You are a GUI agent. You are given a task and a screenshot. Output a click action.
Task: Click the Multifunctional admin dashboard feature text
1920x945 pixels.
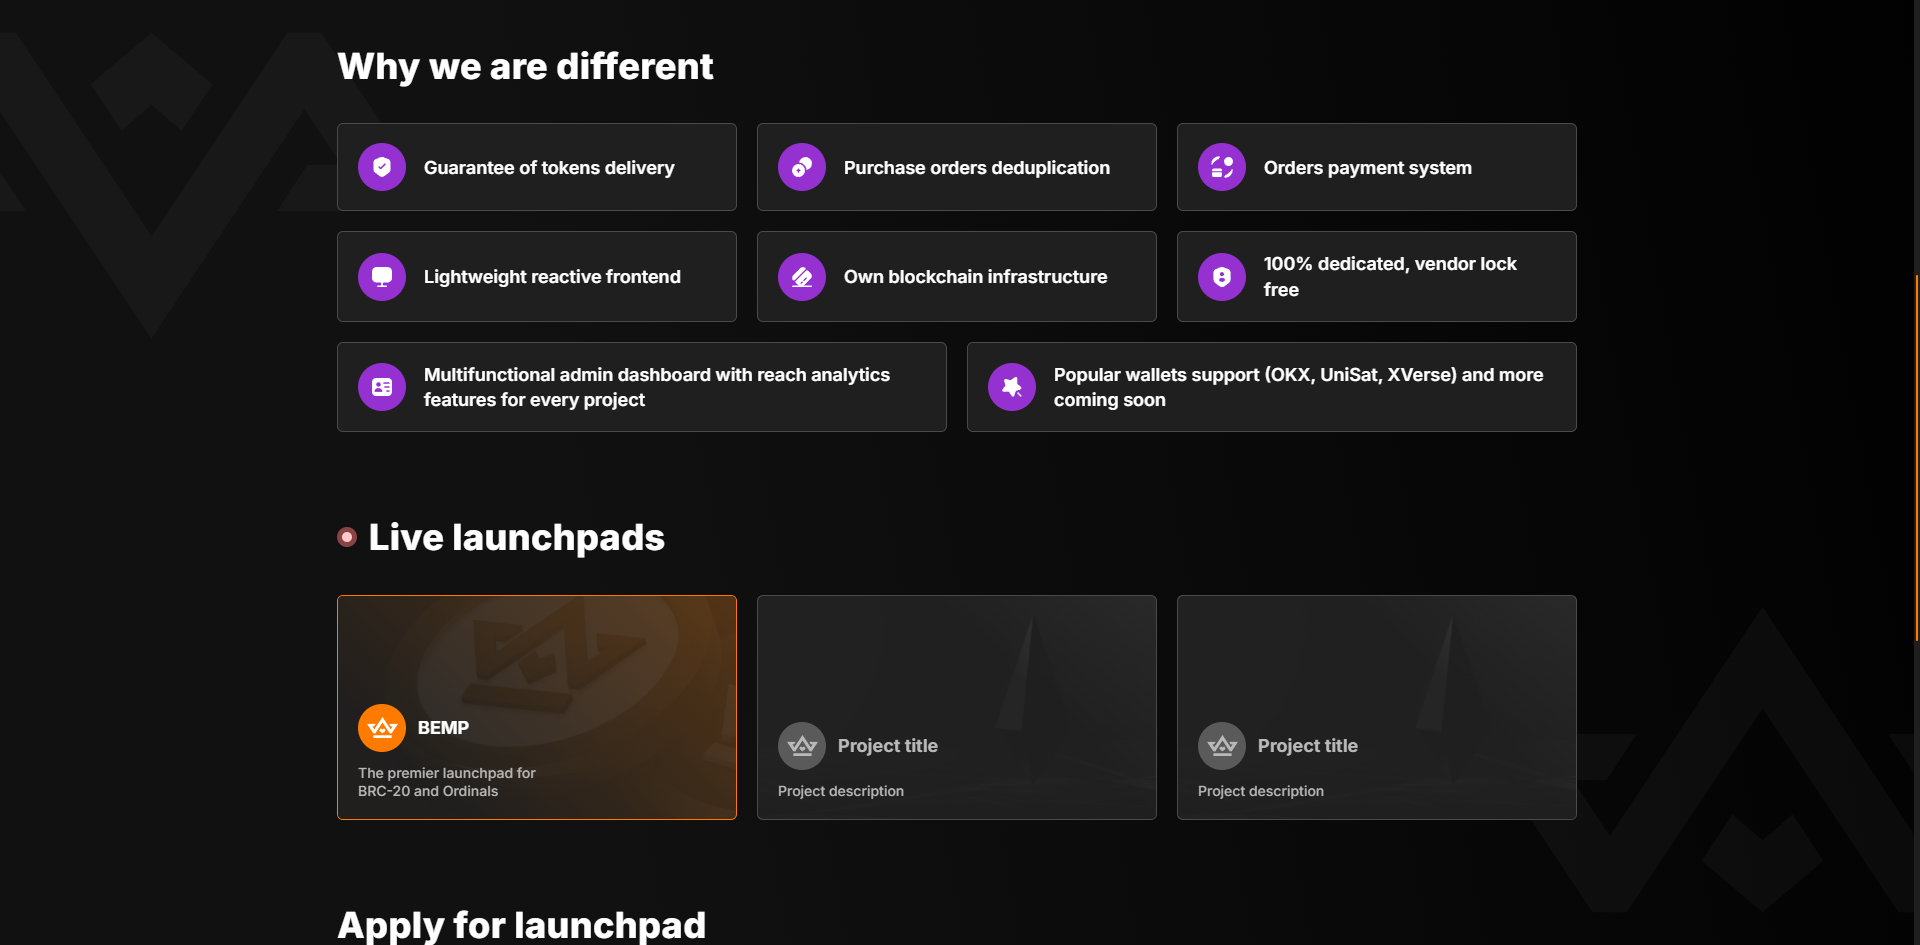click(657, 387)
